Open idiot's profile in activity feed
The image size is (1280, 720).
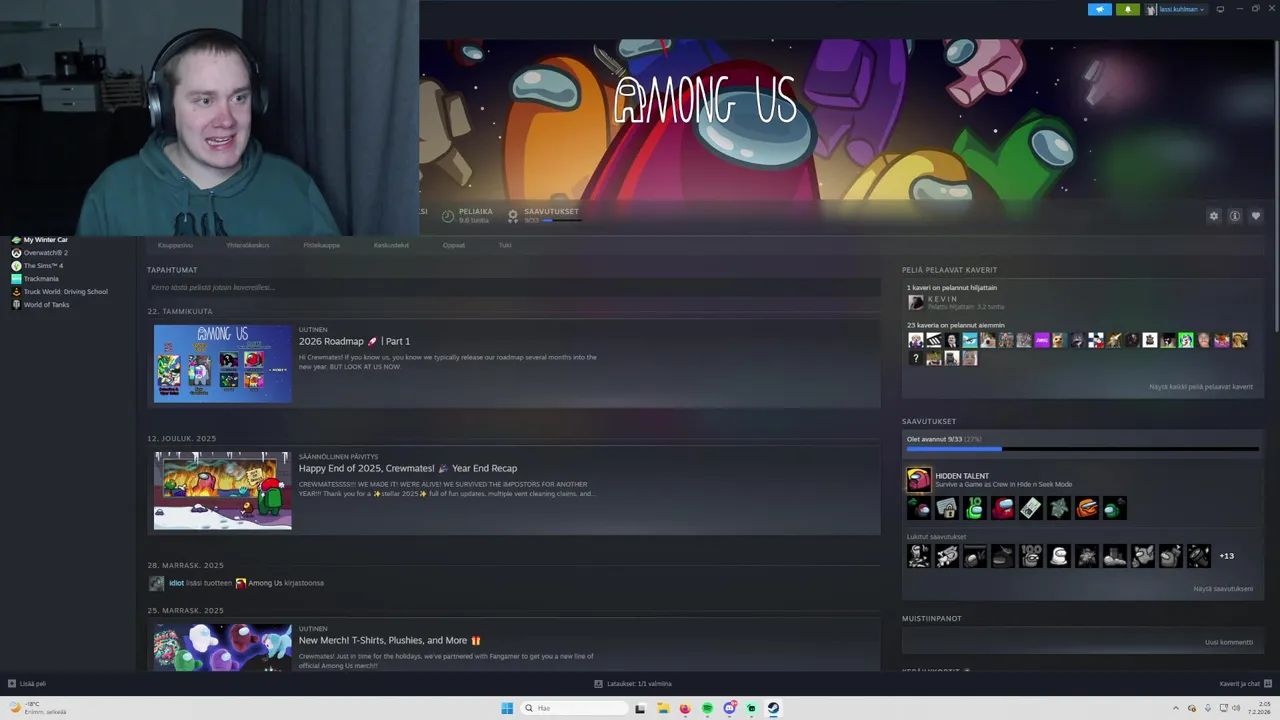tap(176, 583)
